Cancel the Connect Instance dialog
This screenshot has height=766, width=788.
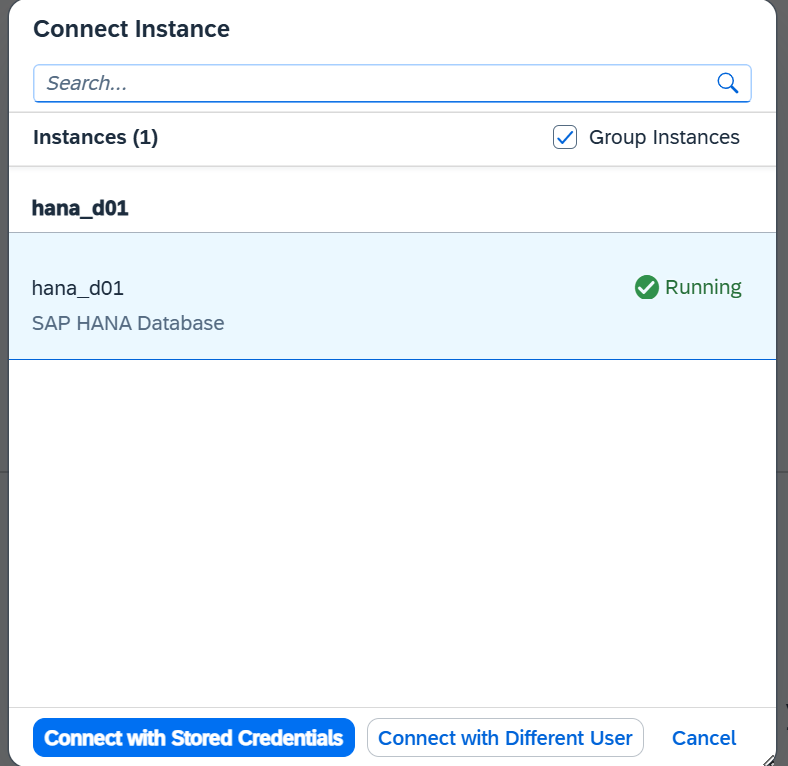(x=704, y=737)
